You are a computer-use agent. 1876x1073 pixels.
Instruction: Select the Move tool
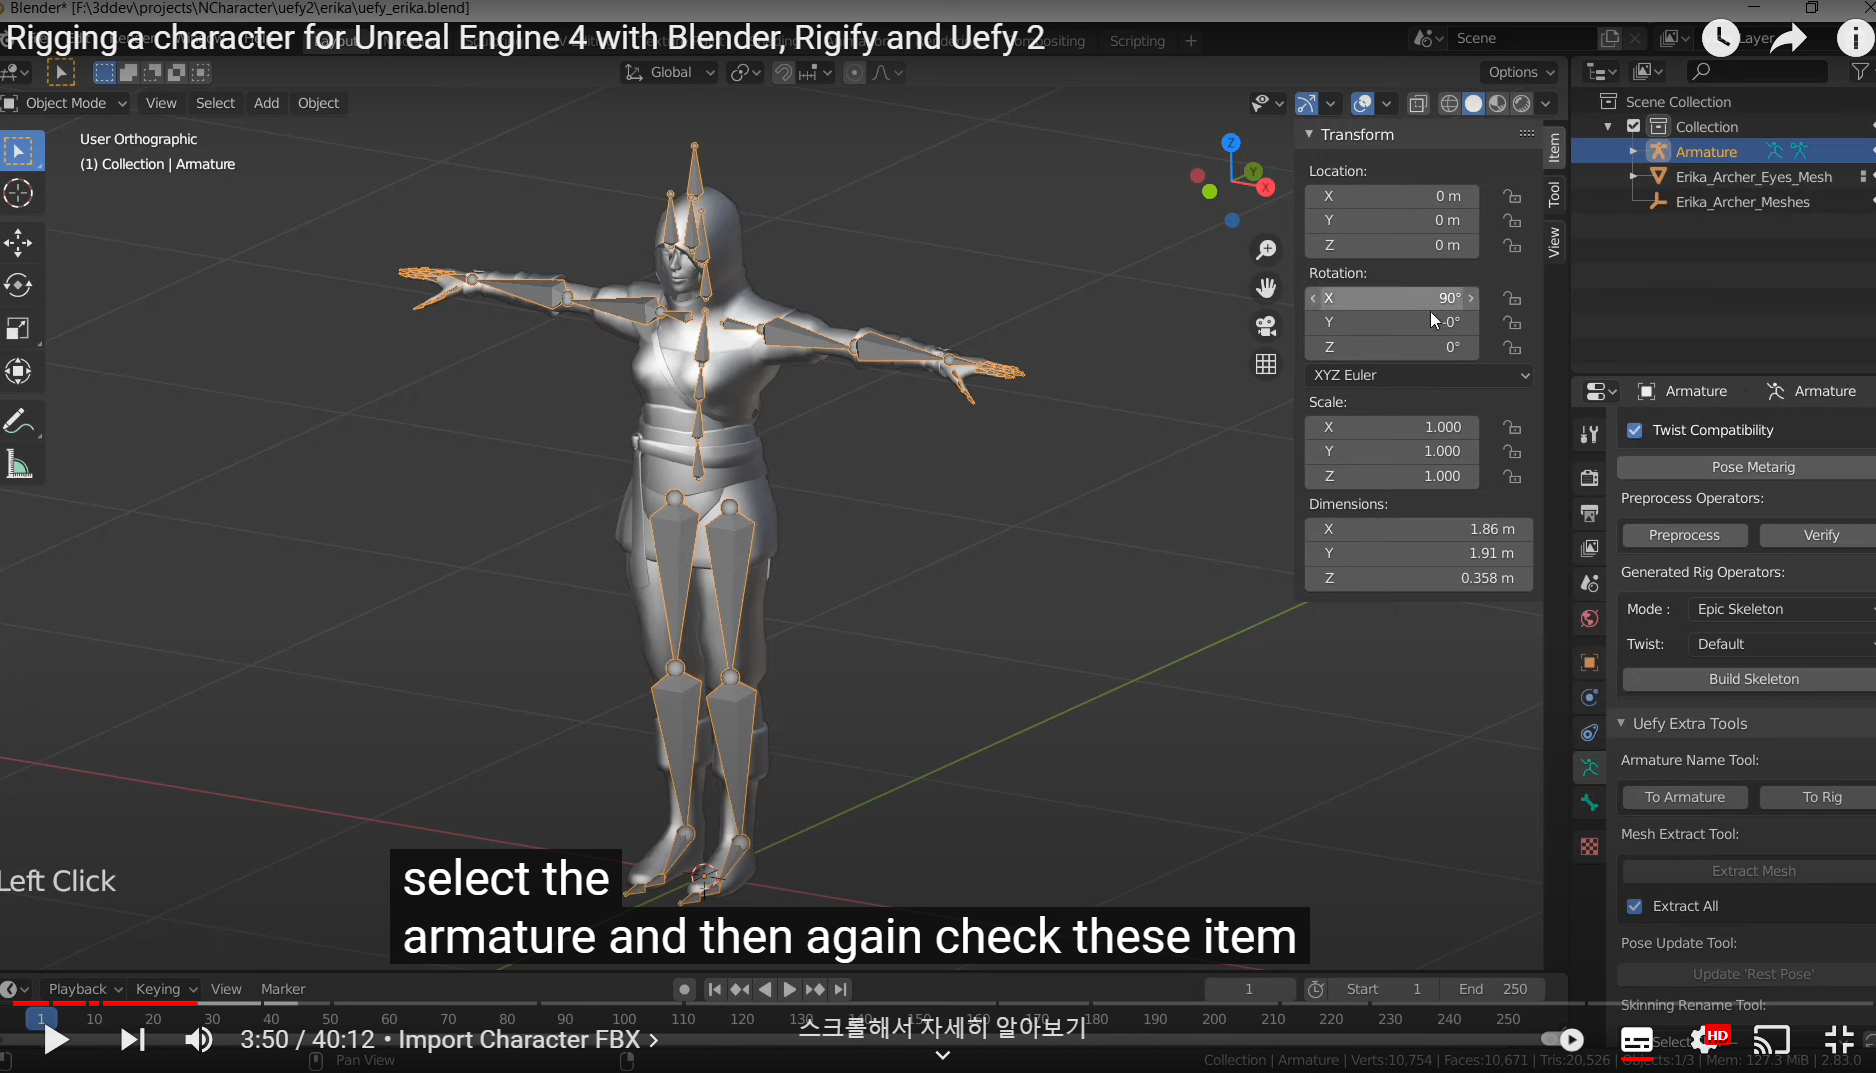19,243
